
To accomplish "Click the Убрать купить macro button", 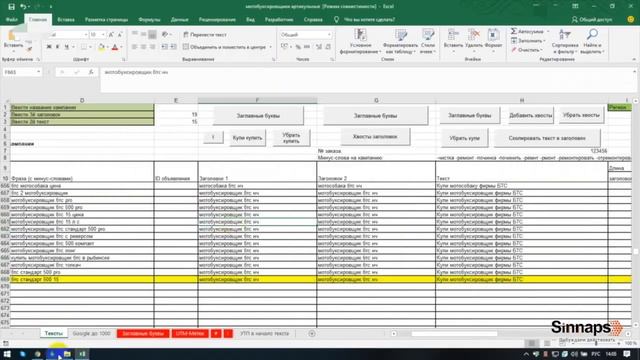I will coord(291,138).
